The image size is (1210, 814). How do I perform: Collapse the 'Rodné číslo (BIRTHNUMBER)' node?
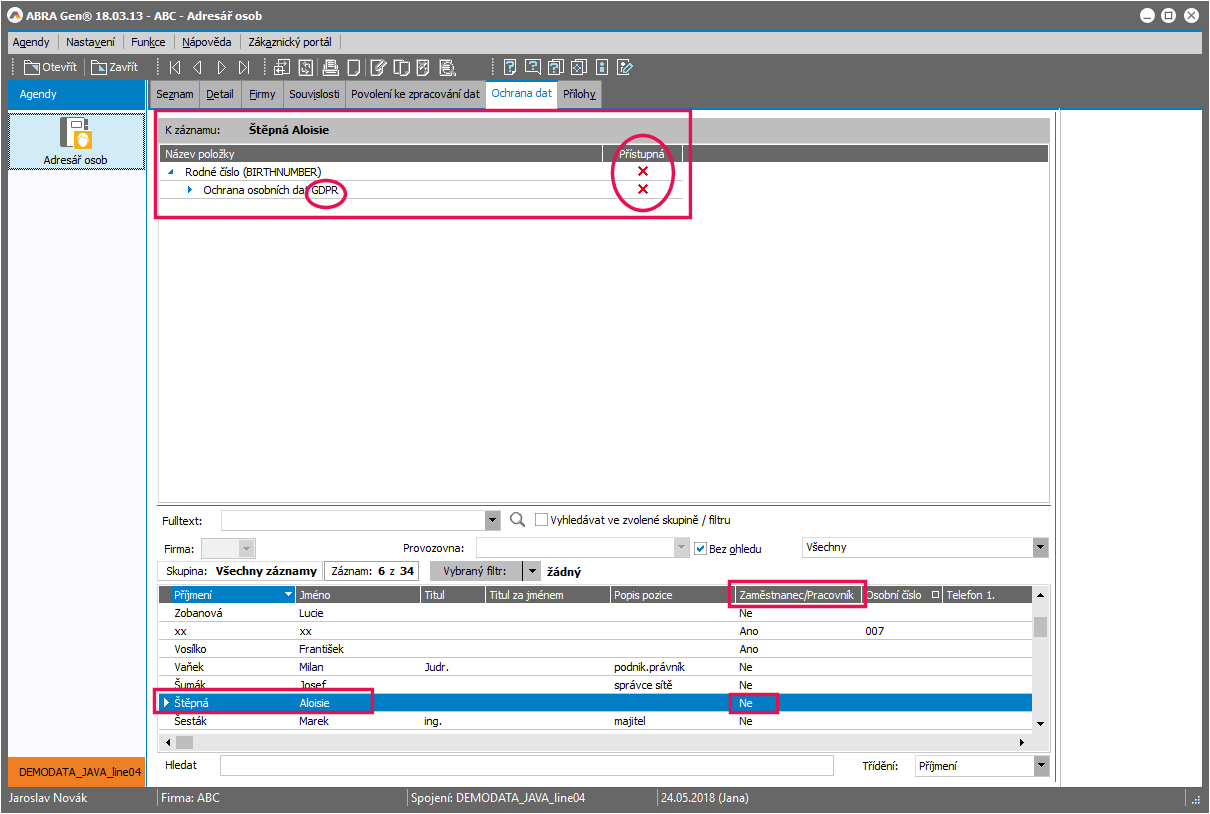click(x=172, y=172)
